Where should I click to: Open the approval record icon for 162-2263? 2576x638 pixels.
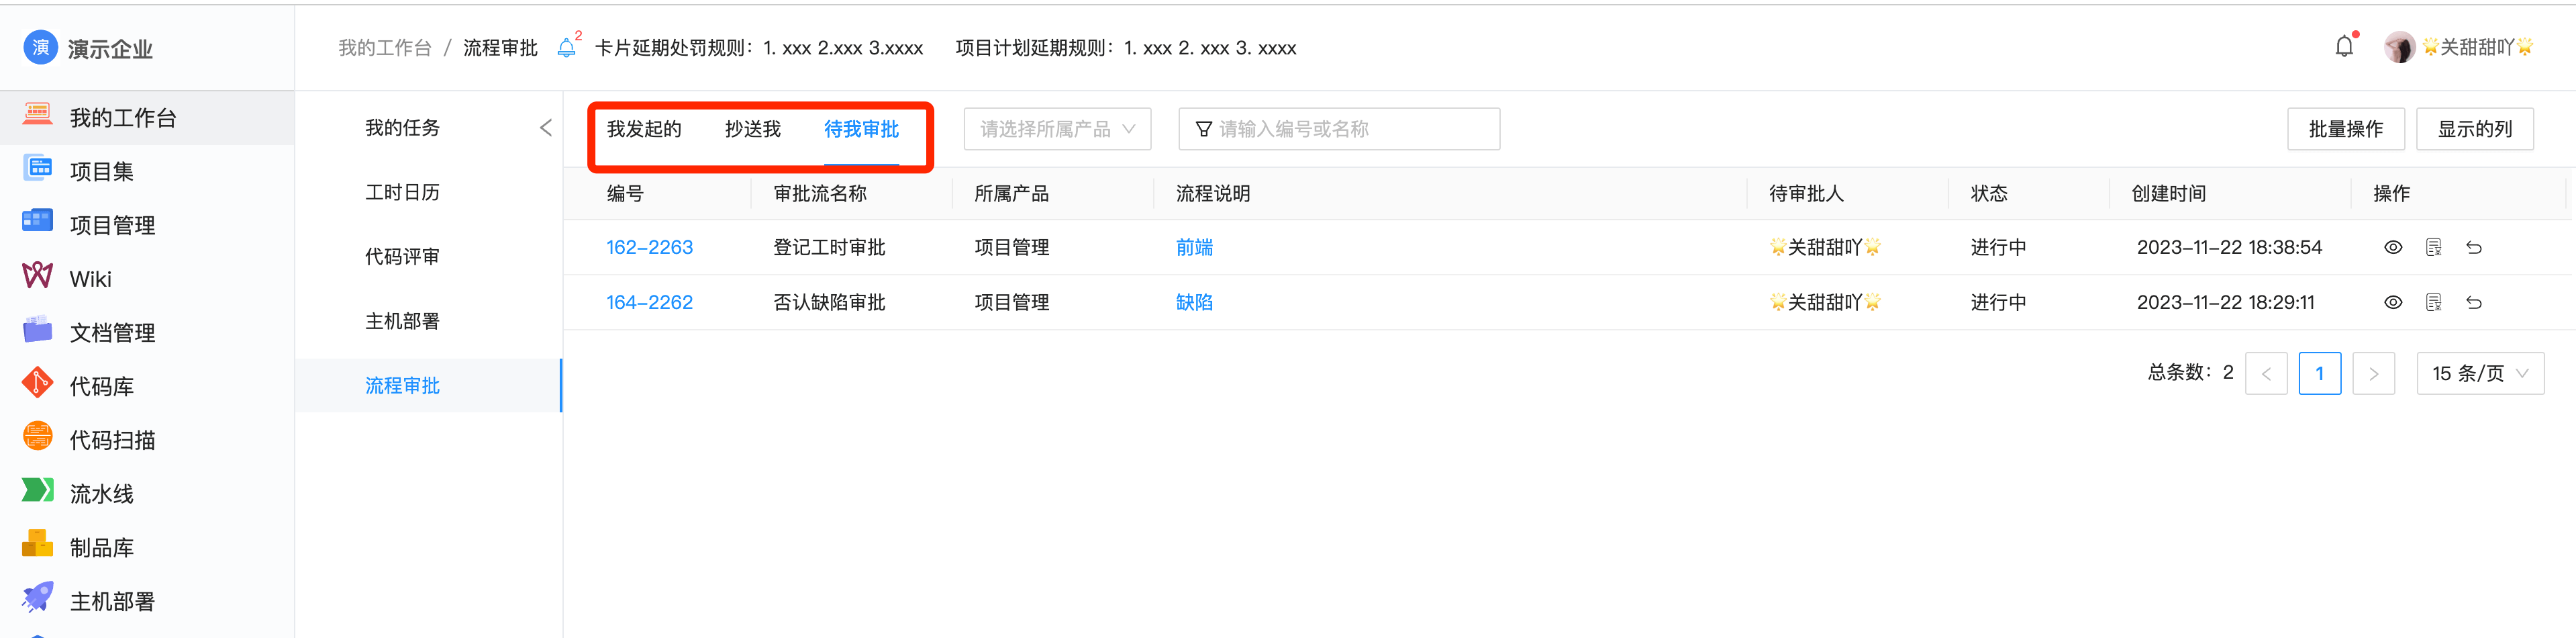click(2434, 247)
